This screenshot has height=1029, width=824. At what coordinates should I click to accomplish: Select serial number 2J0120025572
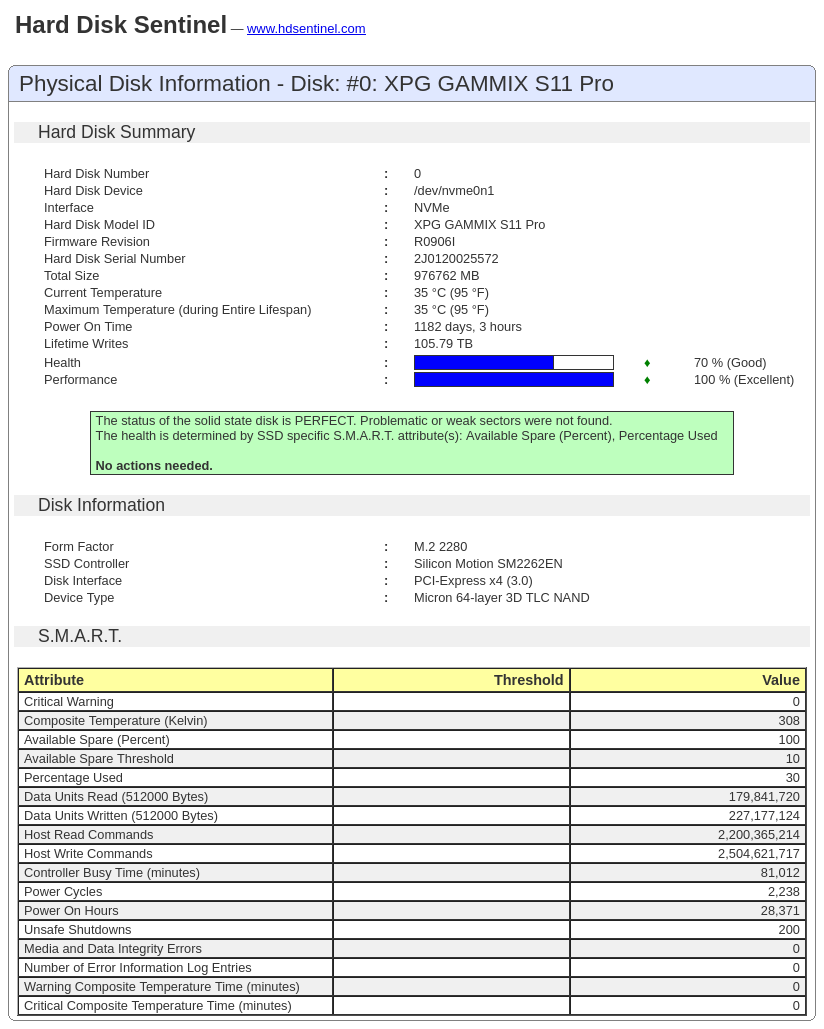(x=456, y=259)
